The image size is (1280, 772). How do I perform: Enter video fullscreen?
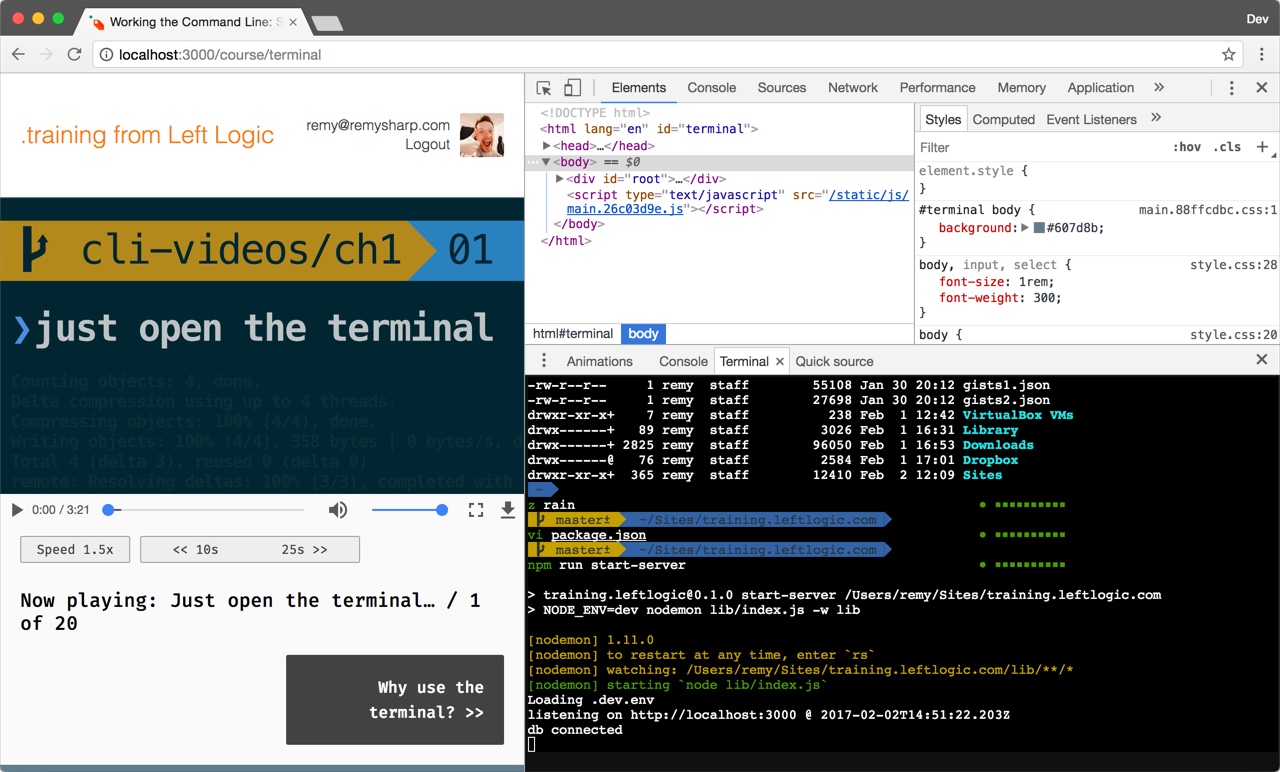476,510
